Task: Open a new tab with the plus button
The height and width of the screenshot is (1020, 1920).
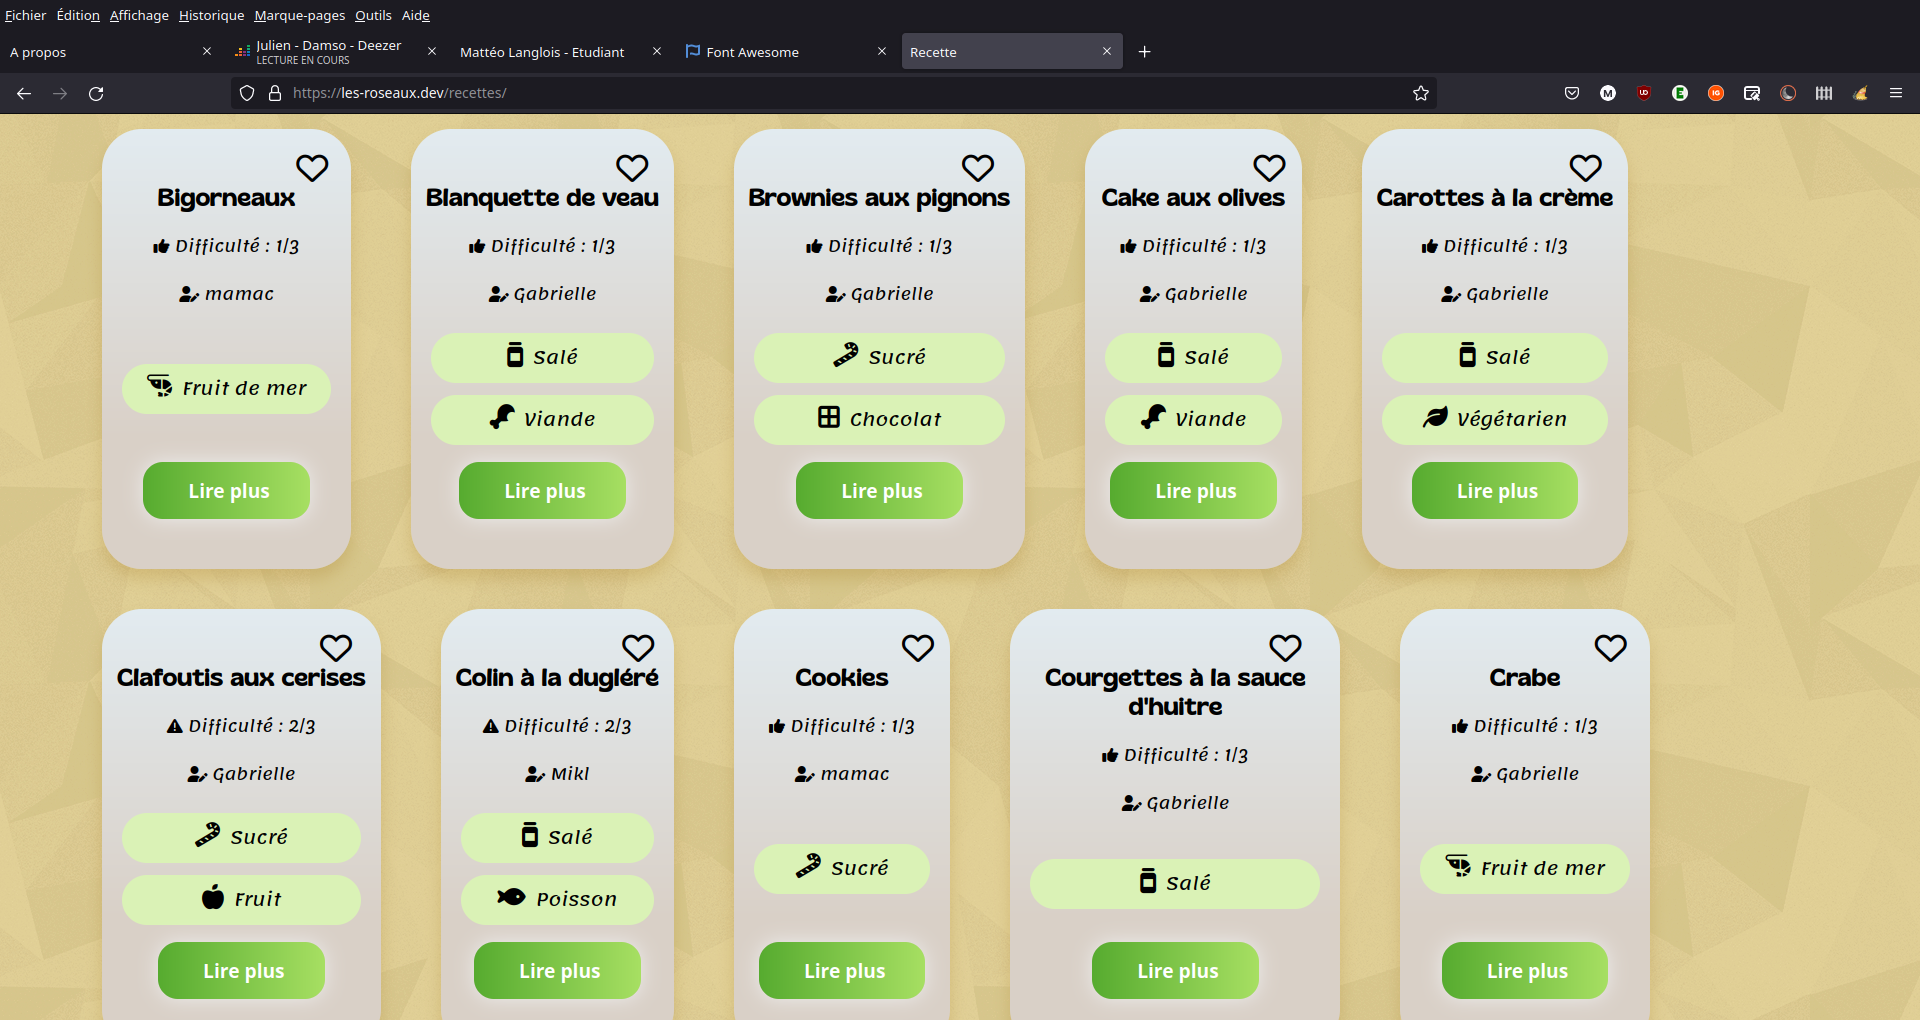Action: pos(1145,51)
